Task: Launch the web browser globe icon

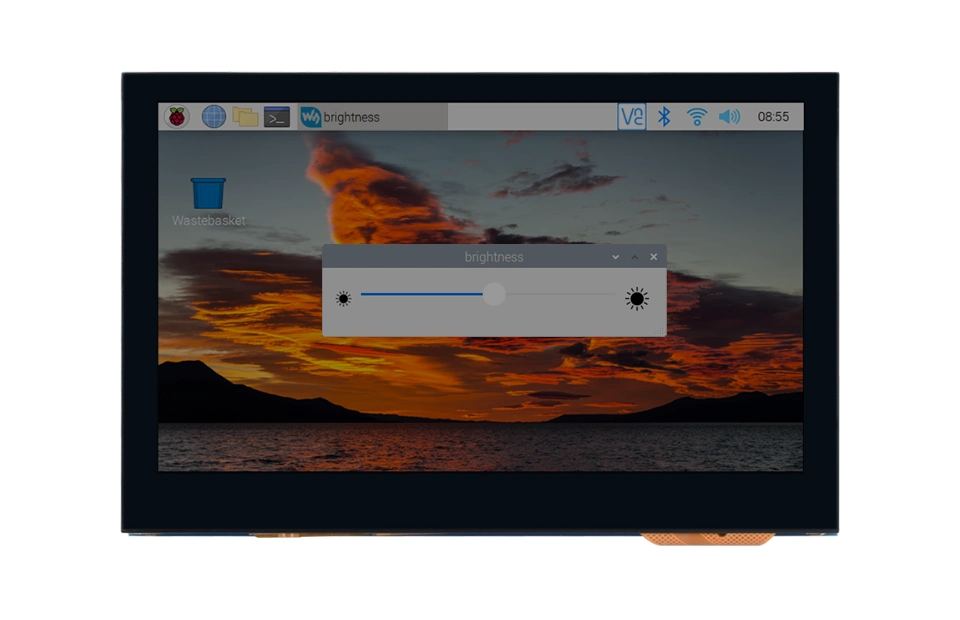Action: click(x=214, y=117)
